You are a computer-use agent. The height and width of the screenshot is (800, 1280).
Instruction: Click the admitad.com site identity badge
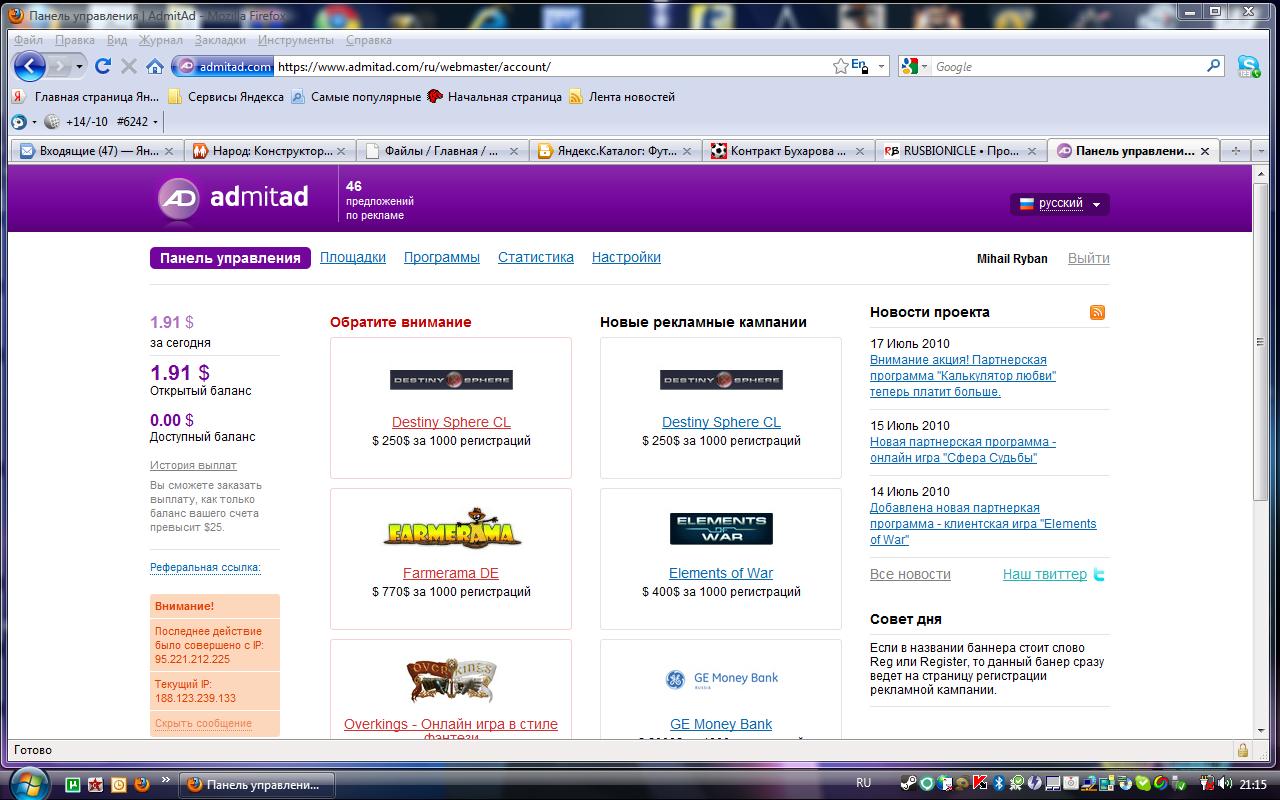point(223,67)
